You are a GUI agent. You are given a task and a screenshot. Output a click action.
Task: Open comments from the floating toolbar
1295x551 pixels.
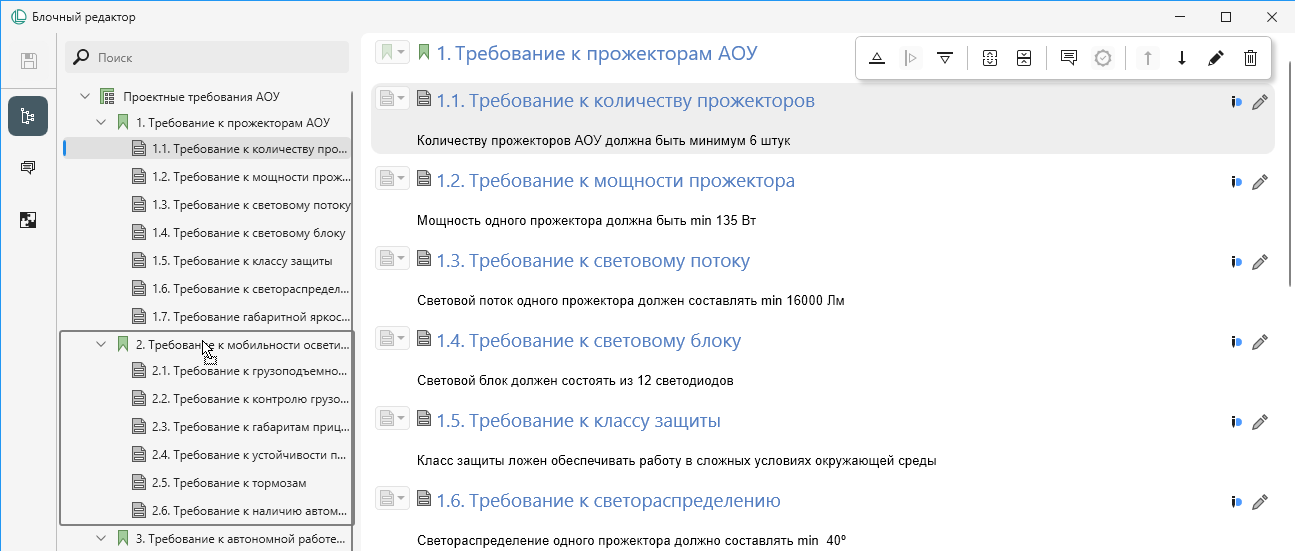pos(1068,58)
